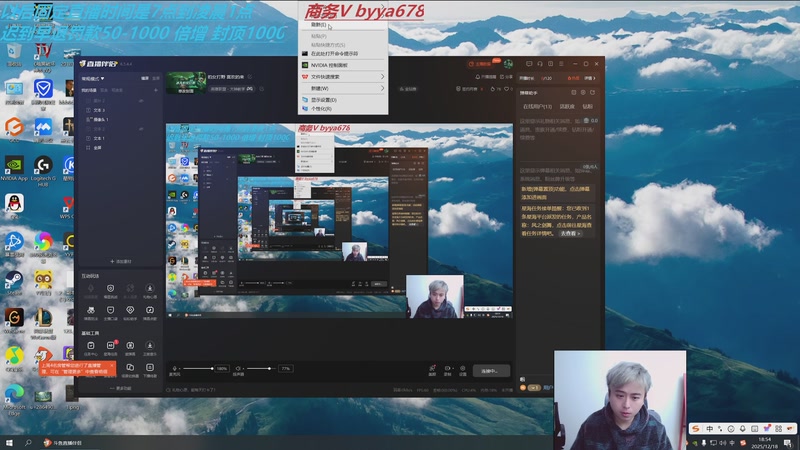Click the overlapping-windows icon in the bottom tools row
800x450 pixels.
(130, 367)
